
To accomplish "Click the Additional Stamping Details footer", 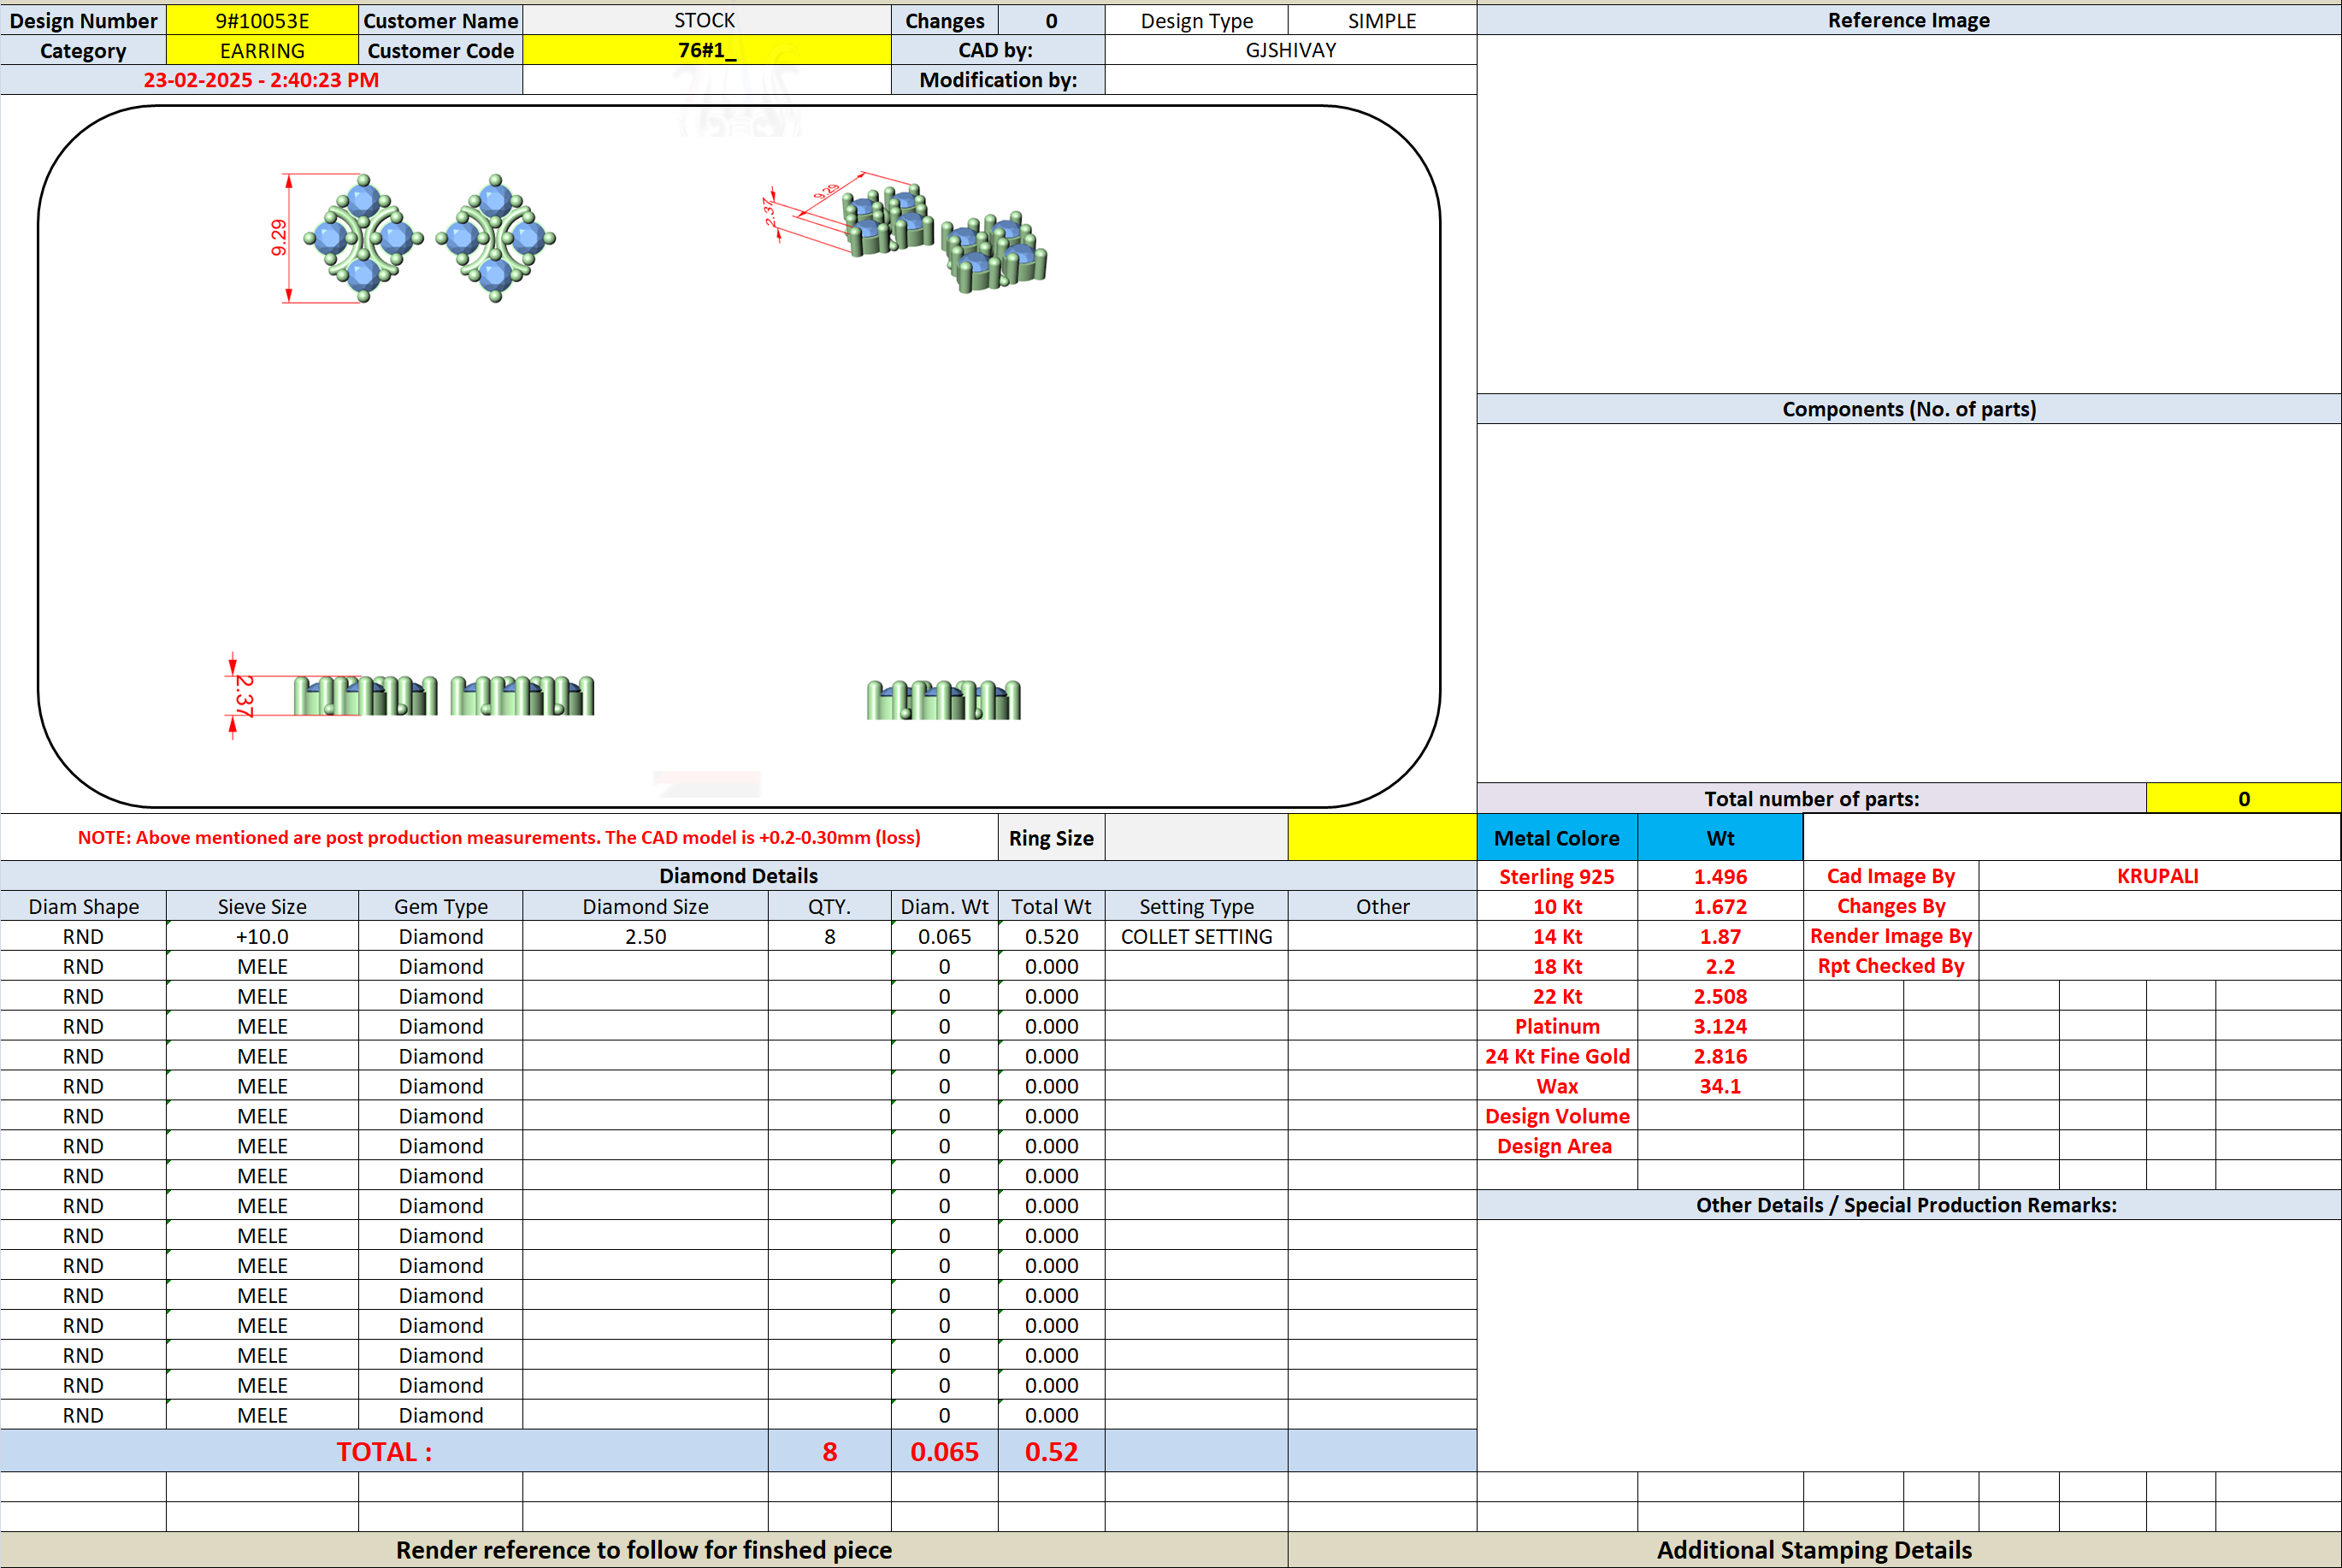I will tap(1814, 1549).
